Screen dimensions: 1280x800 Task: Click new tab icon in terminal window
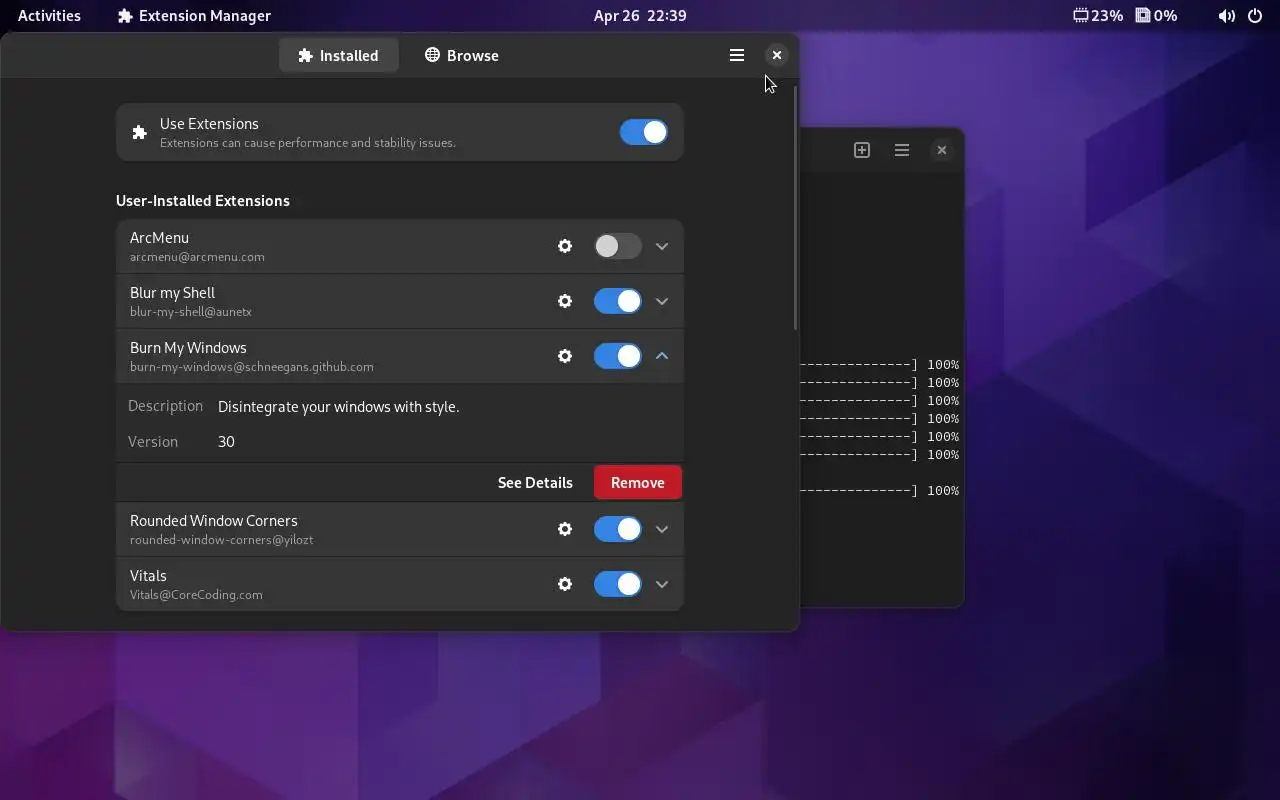coord(862,150)
